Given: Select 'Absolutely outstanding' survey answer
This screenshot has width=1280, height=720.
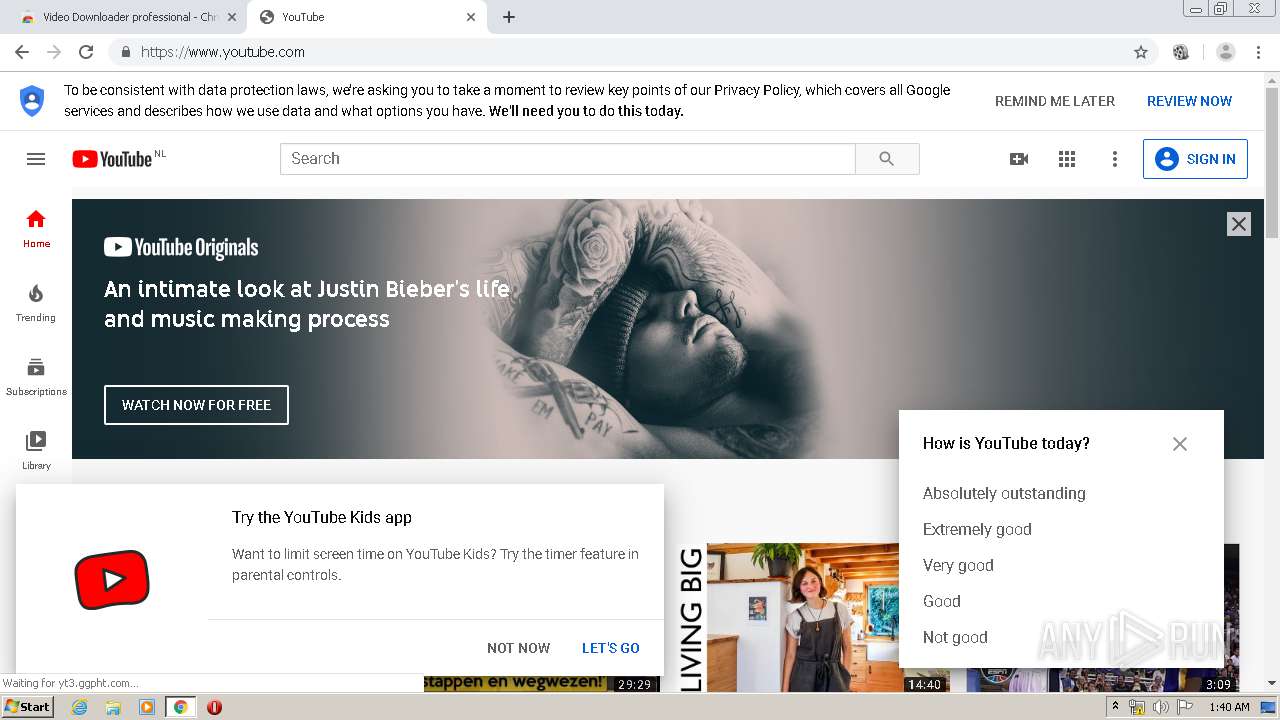Looking at the screenshot, I should click(1004, 493).
